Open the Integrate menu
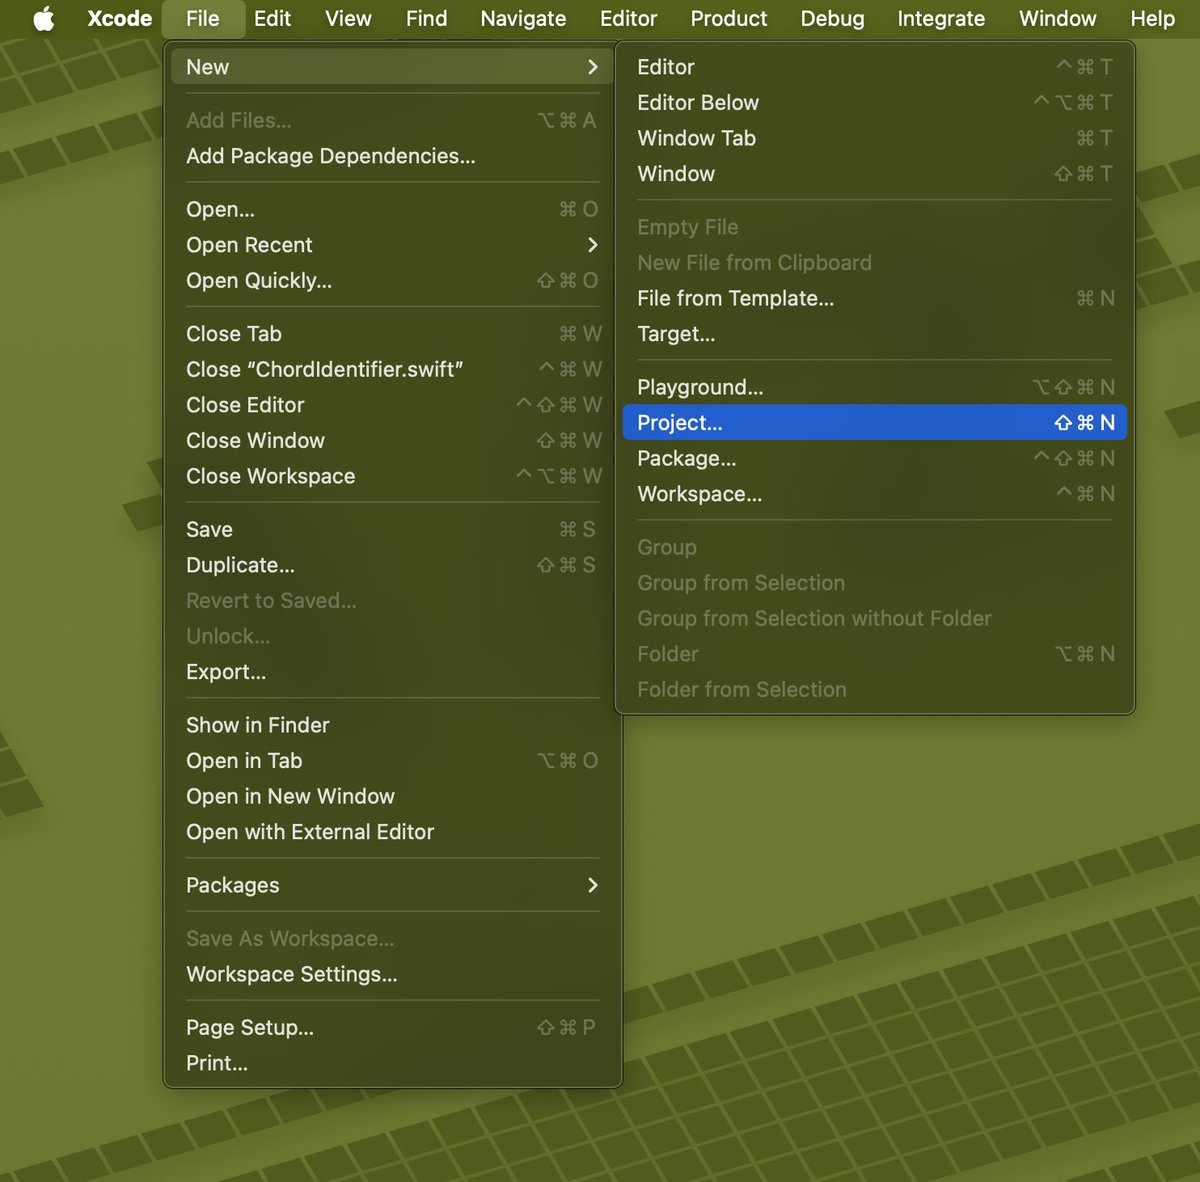 click(x=941, y=19)
